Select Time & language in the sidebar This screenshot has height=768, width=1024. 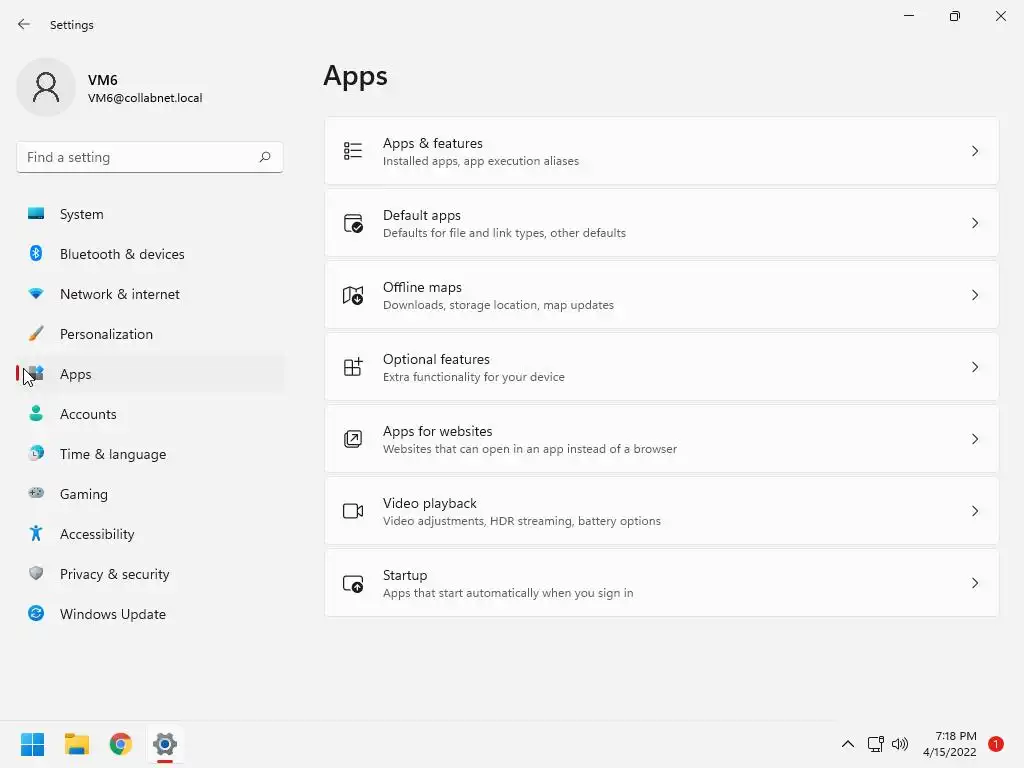point(113,454)
